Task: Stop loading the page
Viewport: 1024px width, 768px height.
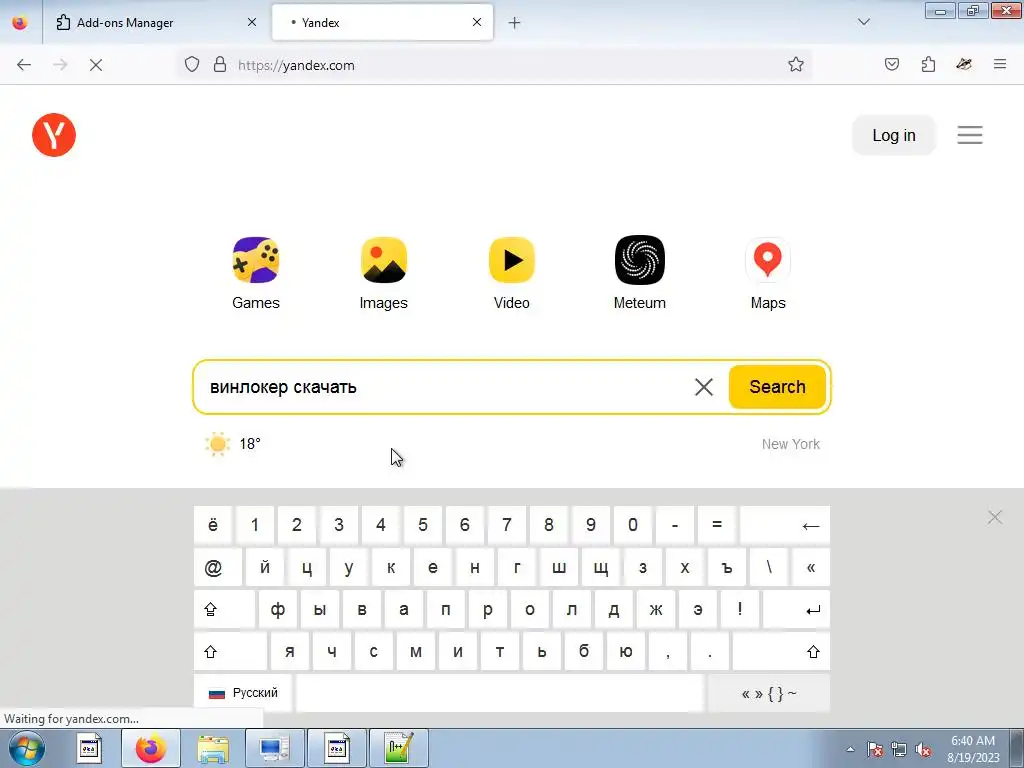Action: [x=96, y=65]
